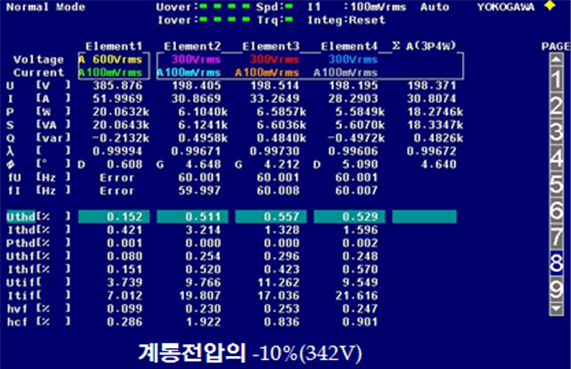Select page 4 in the PAGE bar
The height and width of the screenshot is (369, 571).
click(556, 158)
